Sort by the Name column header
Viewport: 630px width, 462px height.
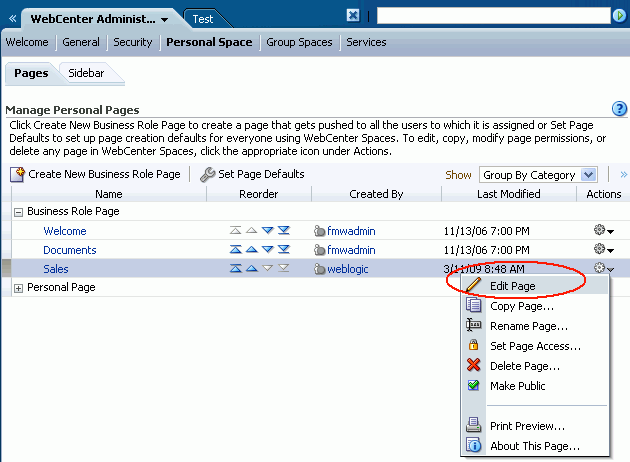pos(109,194)
